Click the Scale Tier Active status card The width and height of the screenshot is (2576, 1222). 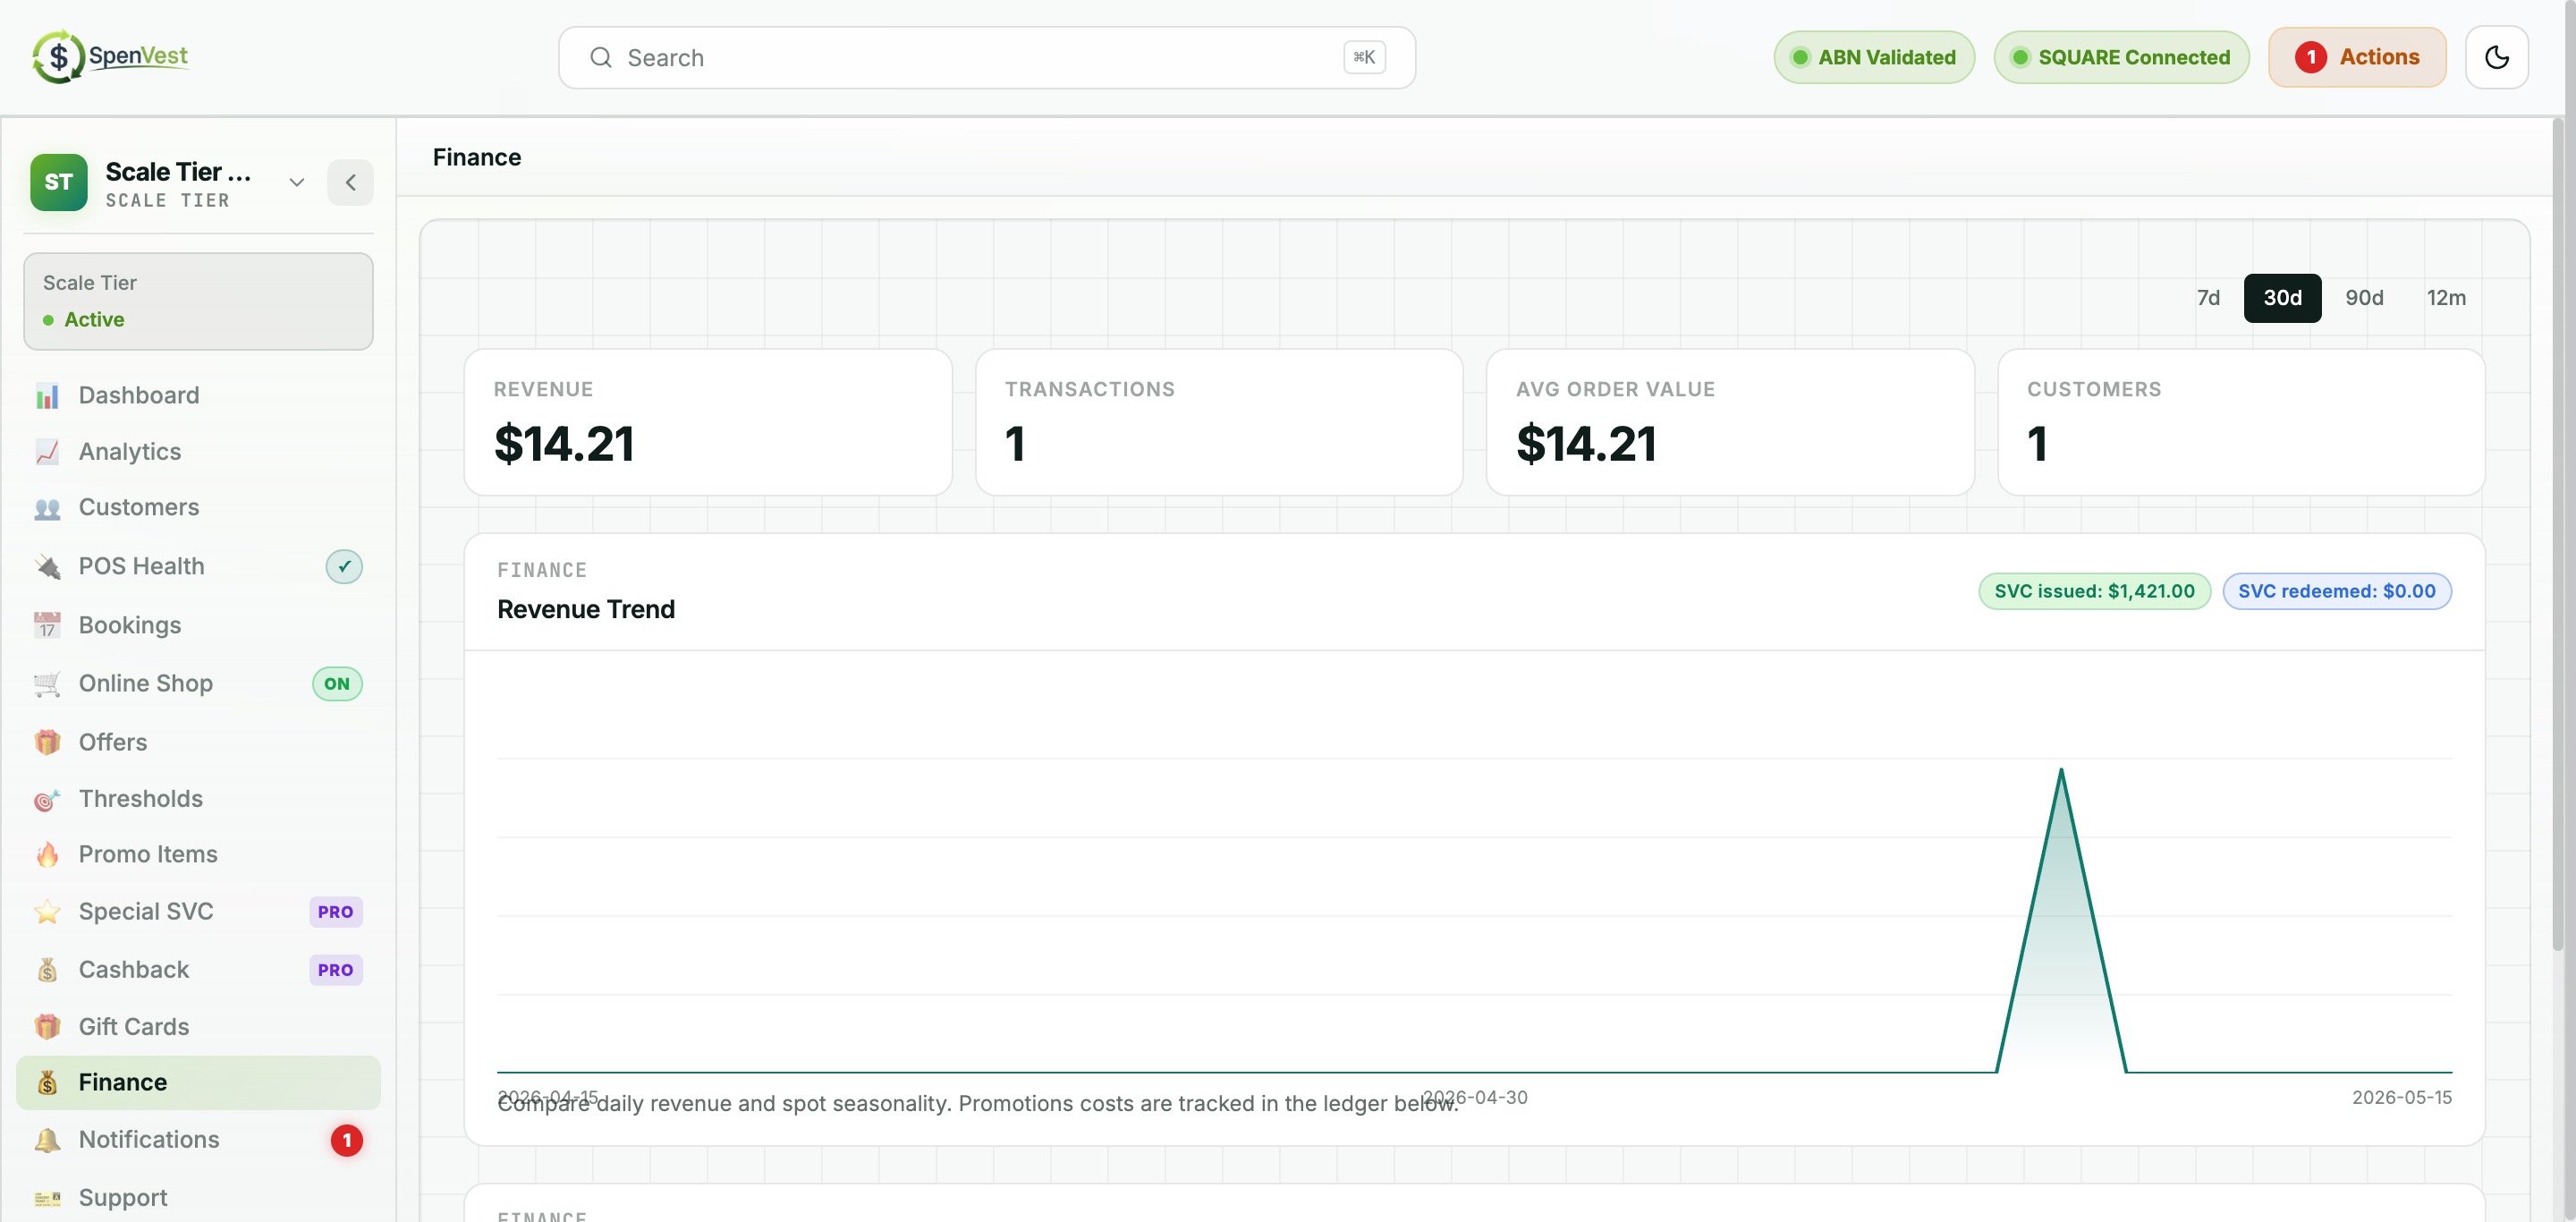pos(198,301)
